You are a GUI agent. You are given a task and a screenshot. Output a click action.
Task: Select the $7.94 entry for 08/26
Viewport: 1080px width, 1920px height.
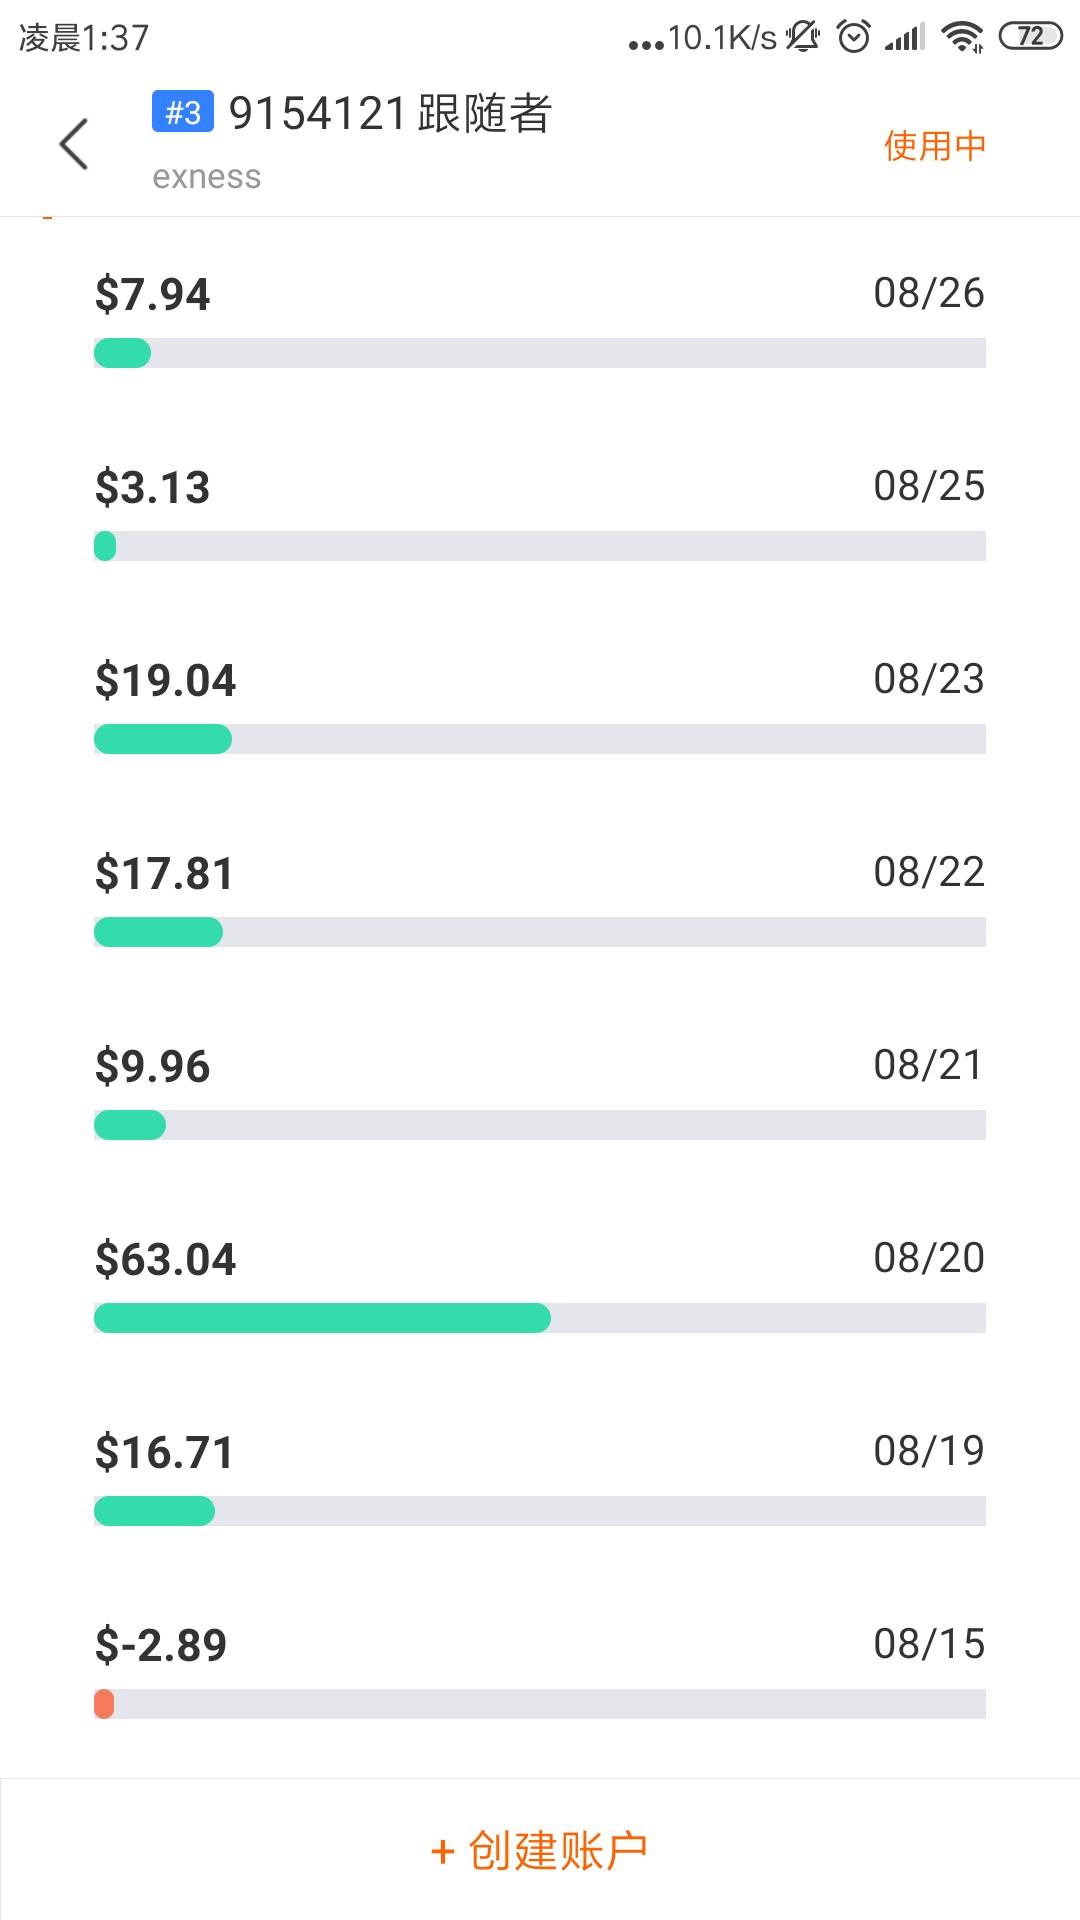(153, 295)
